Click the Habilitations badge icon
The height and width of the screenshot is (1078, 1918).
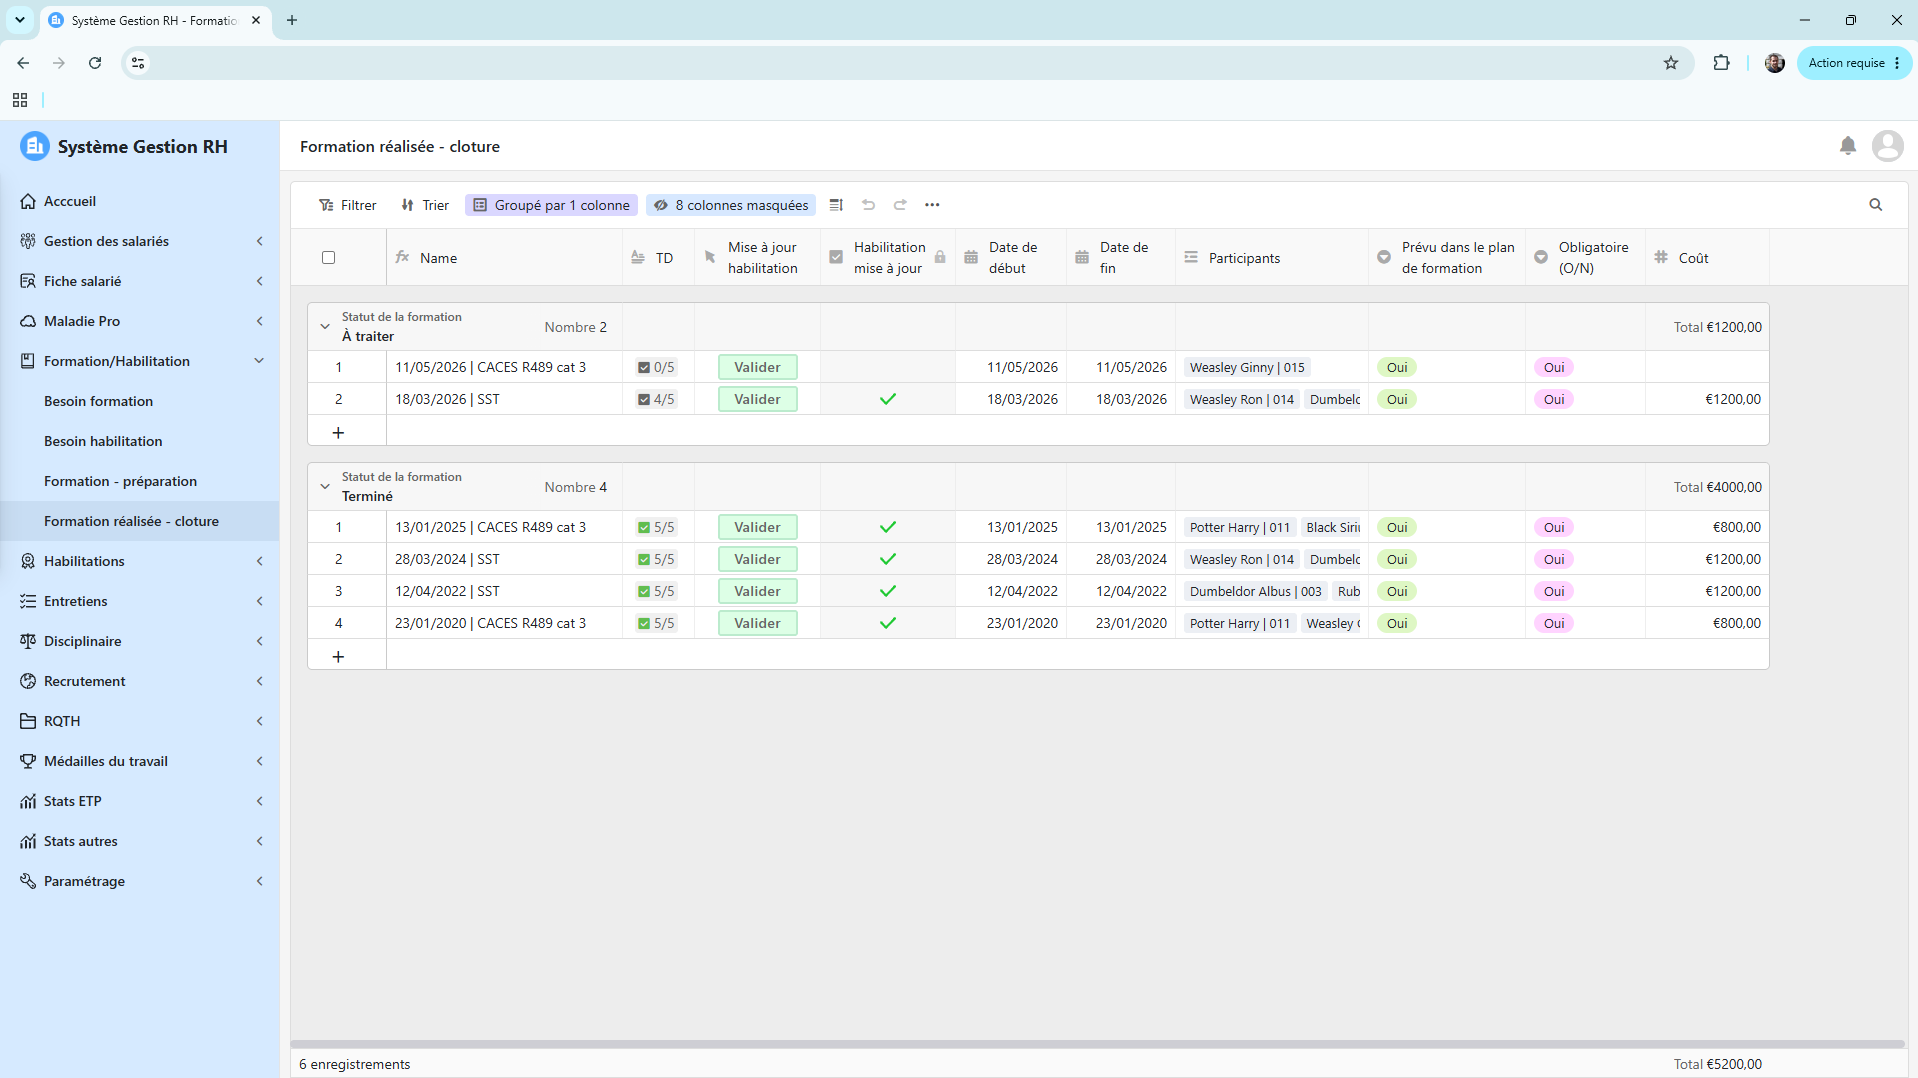28,561
